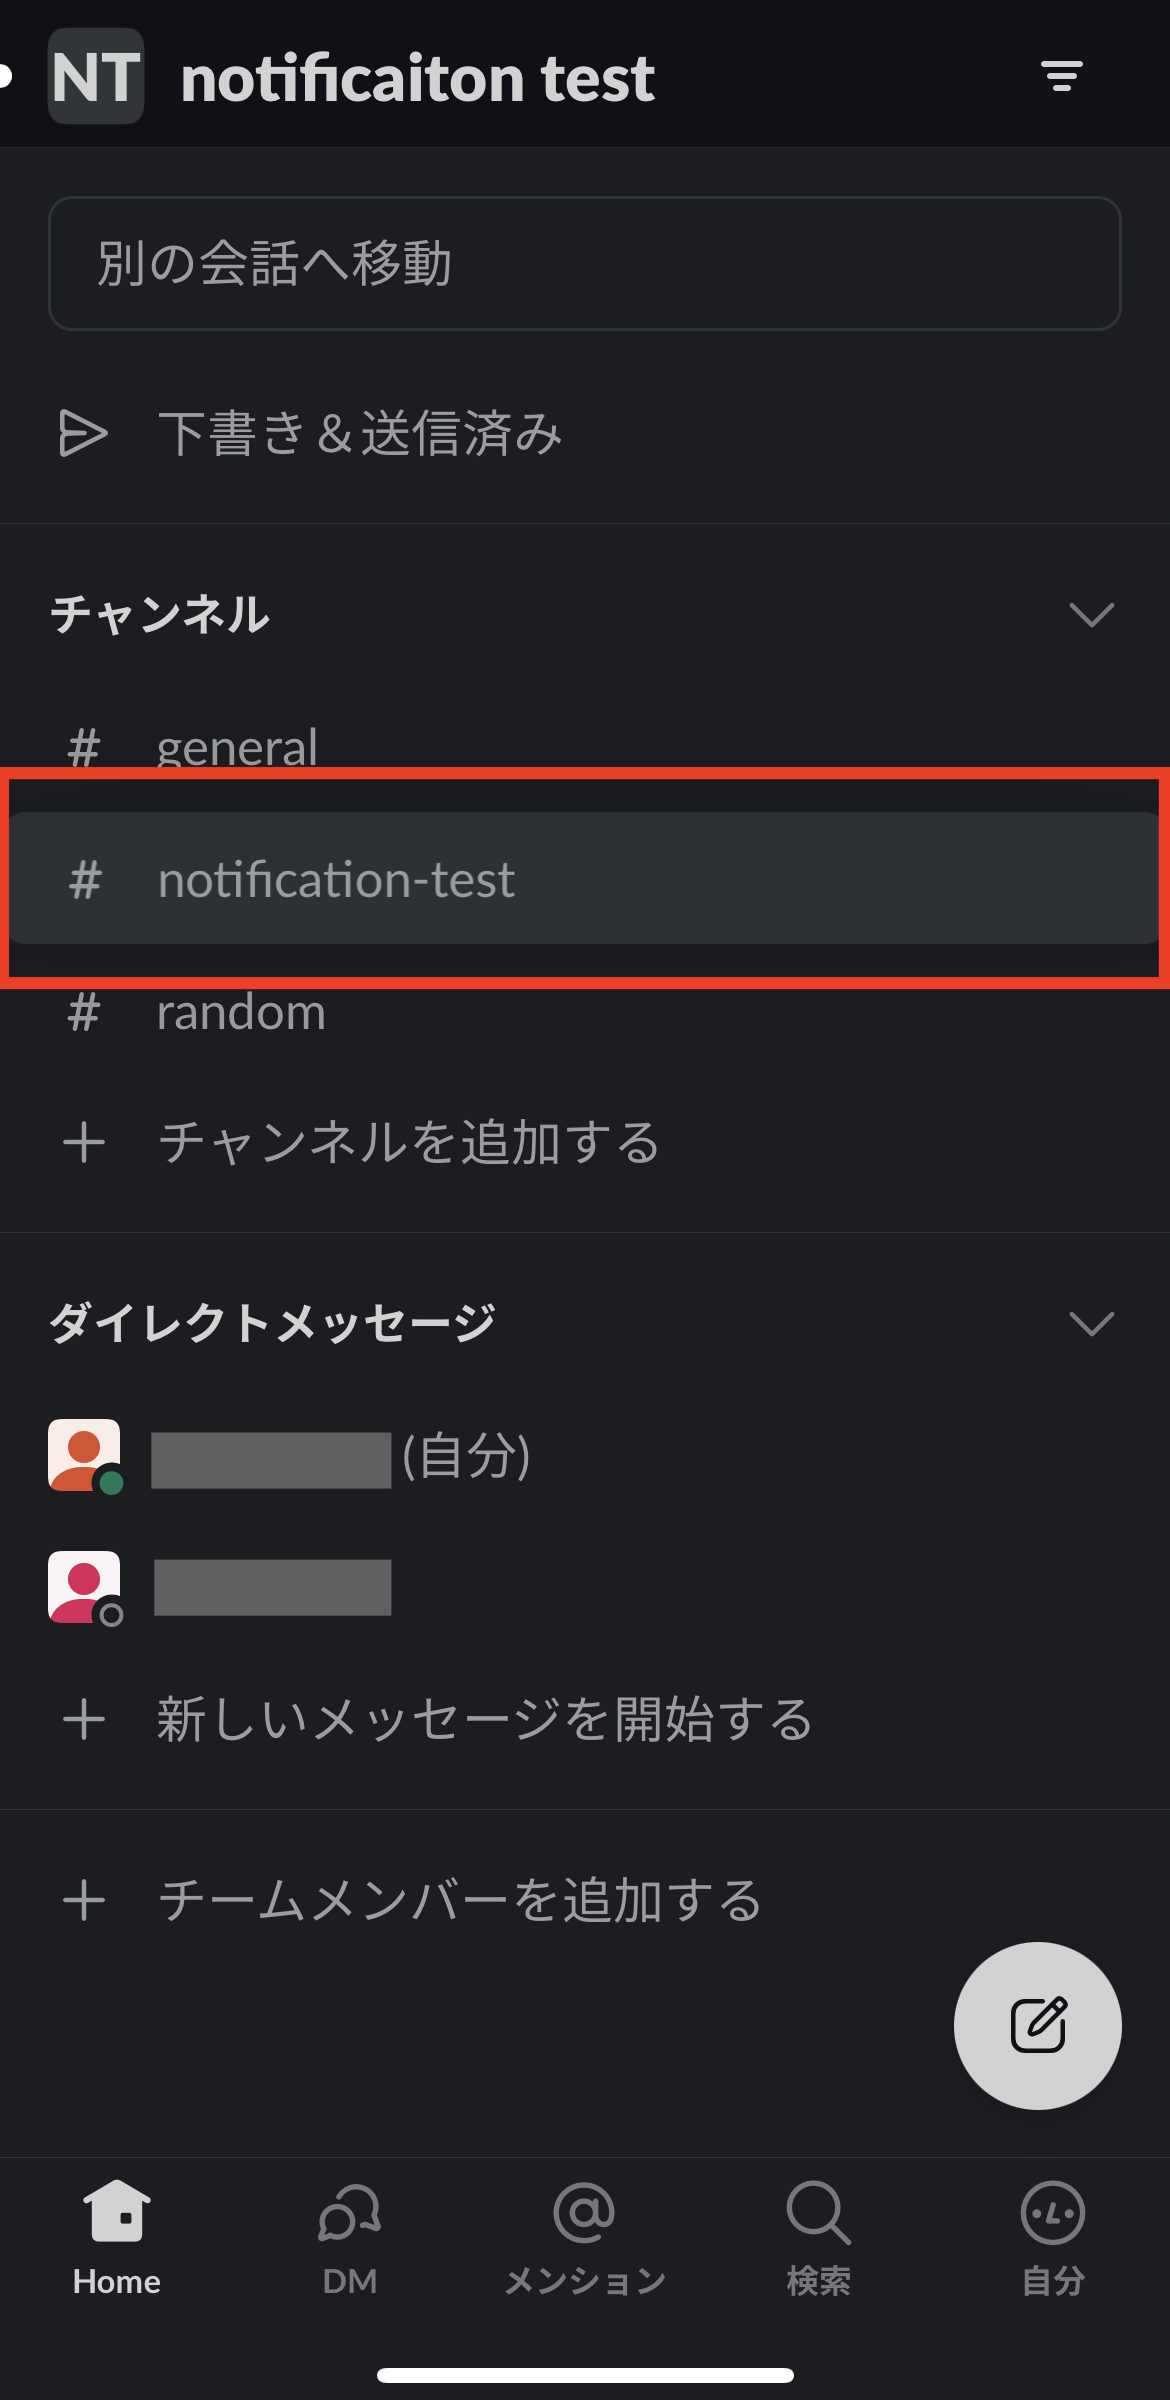This screenshot has height=2400, width=1170.
Task: Open the second direct message avatar
Action: (84, 1587)
